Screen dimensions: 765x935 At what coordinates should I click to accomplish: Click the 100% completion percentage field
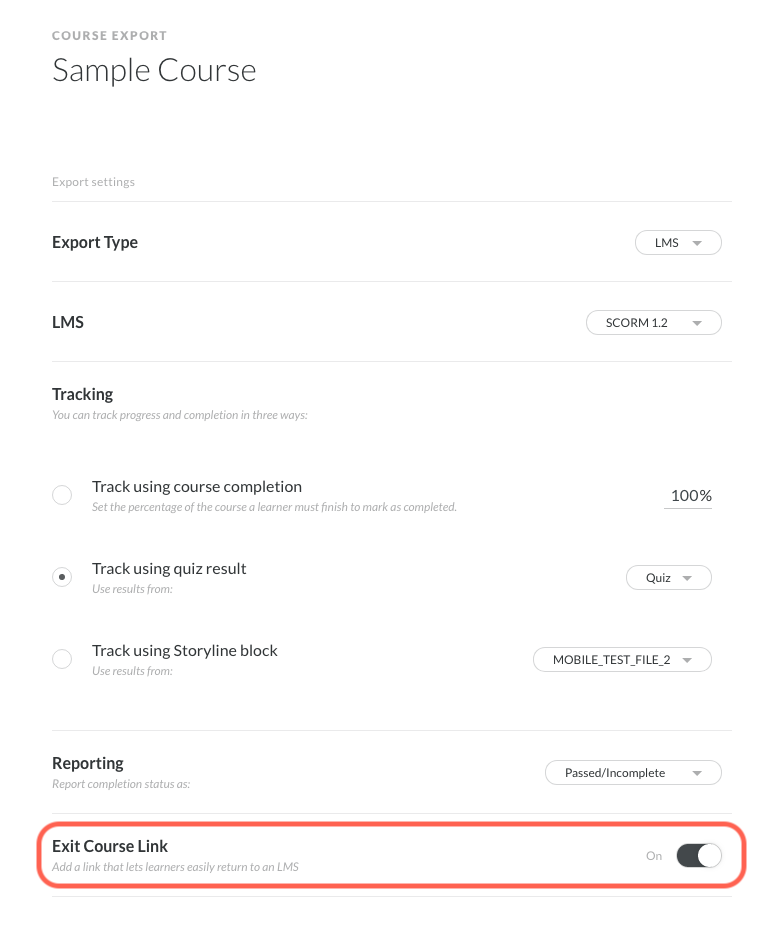pyautogui.click(x=689, y=496)
